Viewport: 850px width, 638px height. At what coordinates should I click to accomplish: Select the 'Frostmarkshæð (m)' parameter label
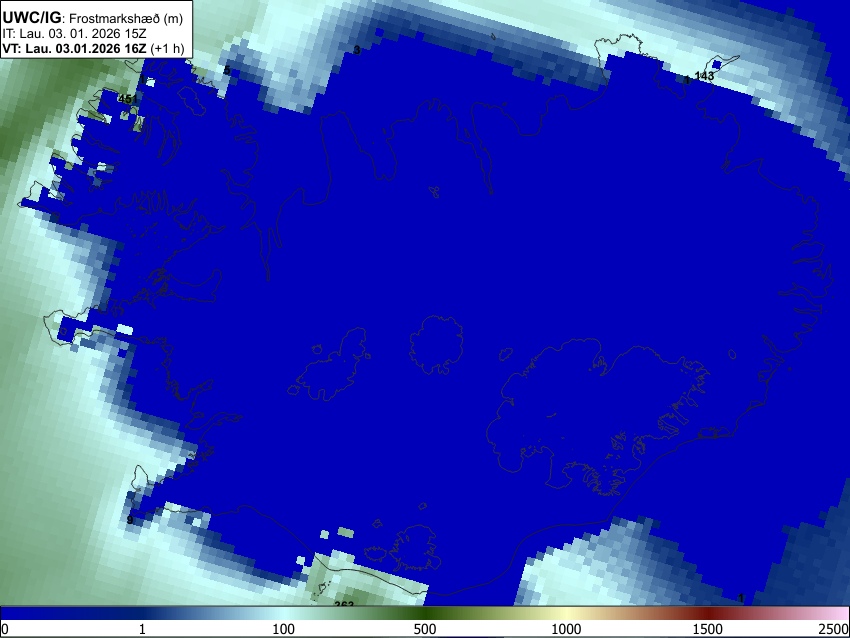click(126, 19)
